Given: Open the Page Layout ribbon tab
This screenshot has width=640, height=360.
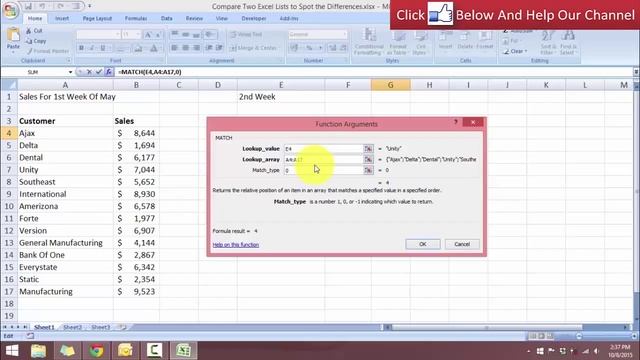Looking at the screenshot, I should 97,18.
